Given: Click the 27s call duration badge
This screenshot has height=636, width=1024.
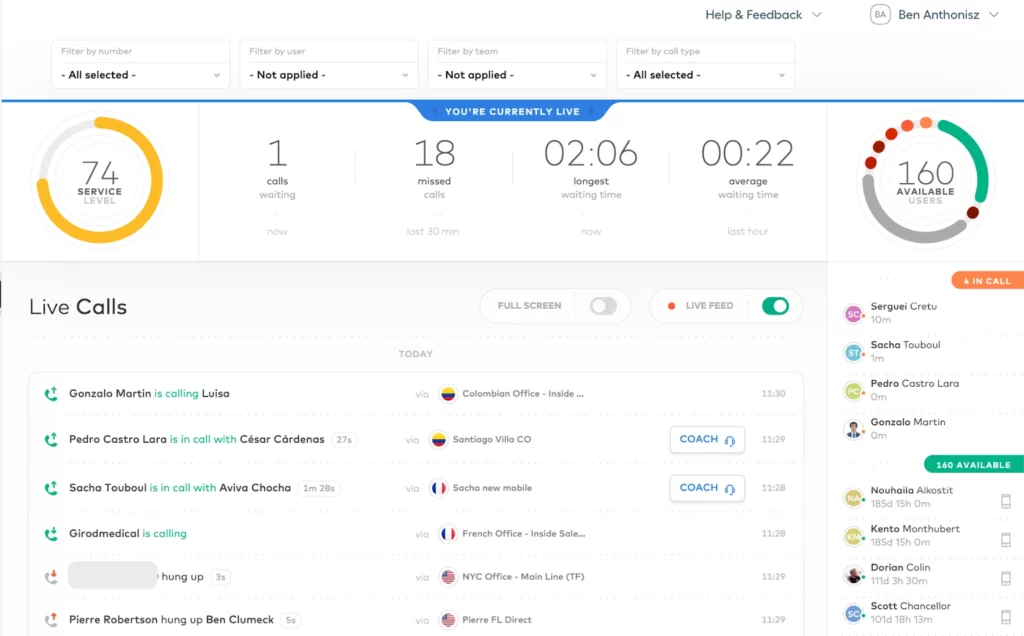Looking at the screenshot, I should click(344, 440).
